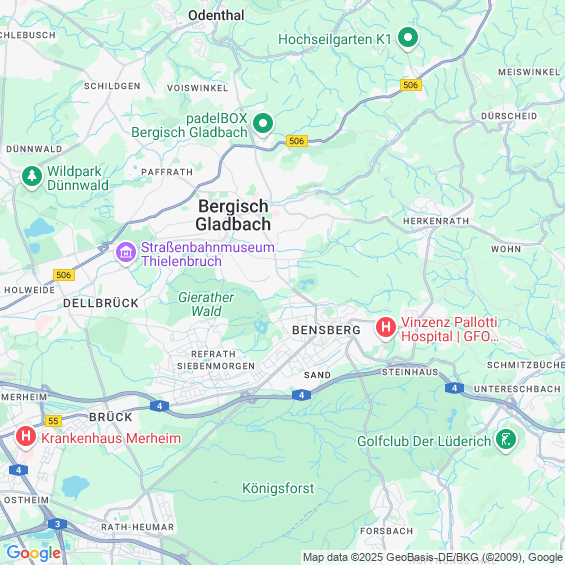The width and height of the screenshot is (565, 565).
Task: Select the Herkenrath locality label
Action: [x=436, y=221]
